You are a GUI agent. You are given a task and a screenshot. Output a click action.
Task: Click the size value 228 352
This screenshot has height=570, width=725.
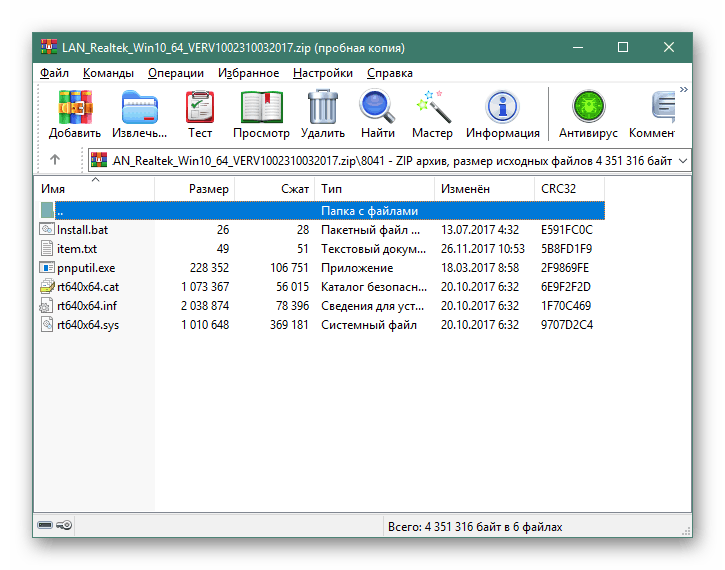pos(209,268)
